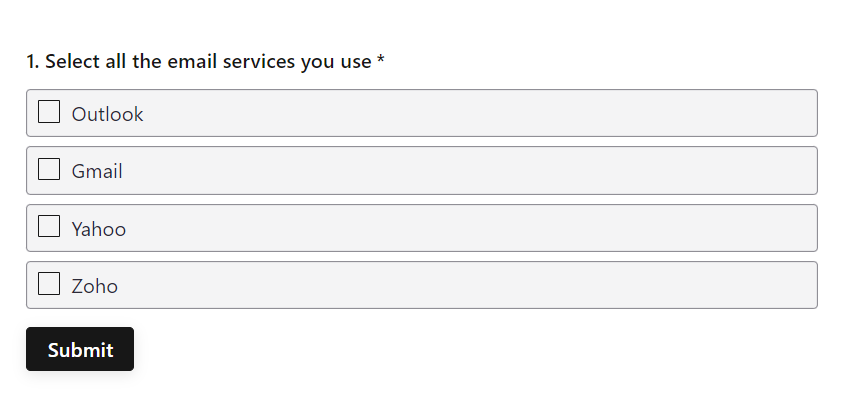Enable the Yahoo checkbox
Screen dimensions: 862x404
(49, 226)
